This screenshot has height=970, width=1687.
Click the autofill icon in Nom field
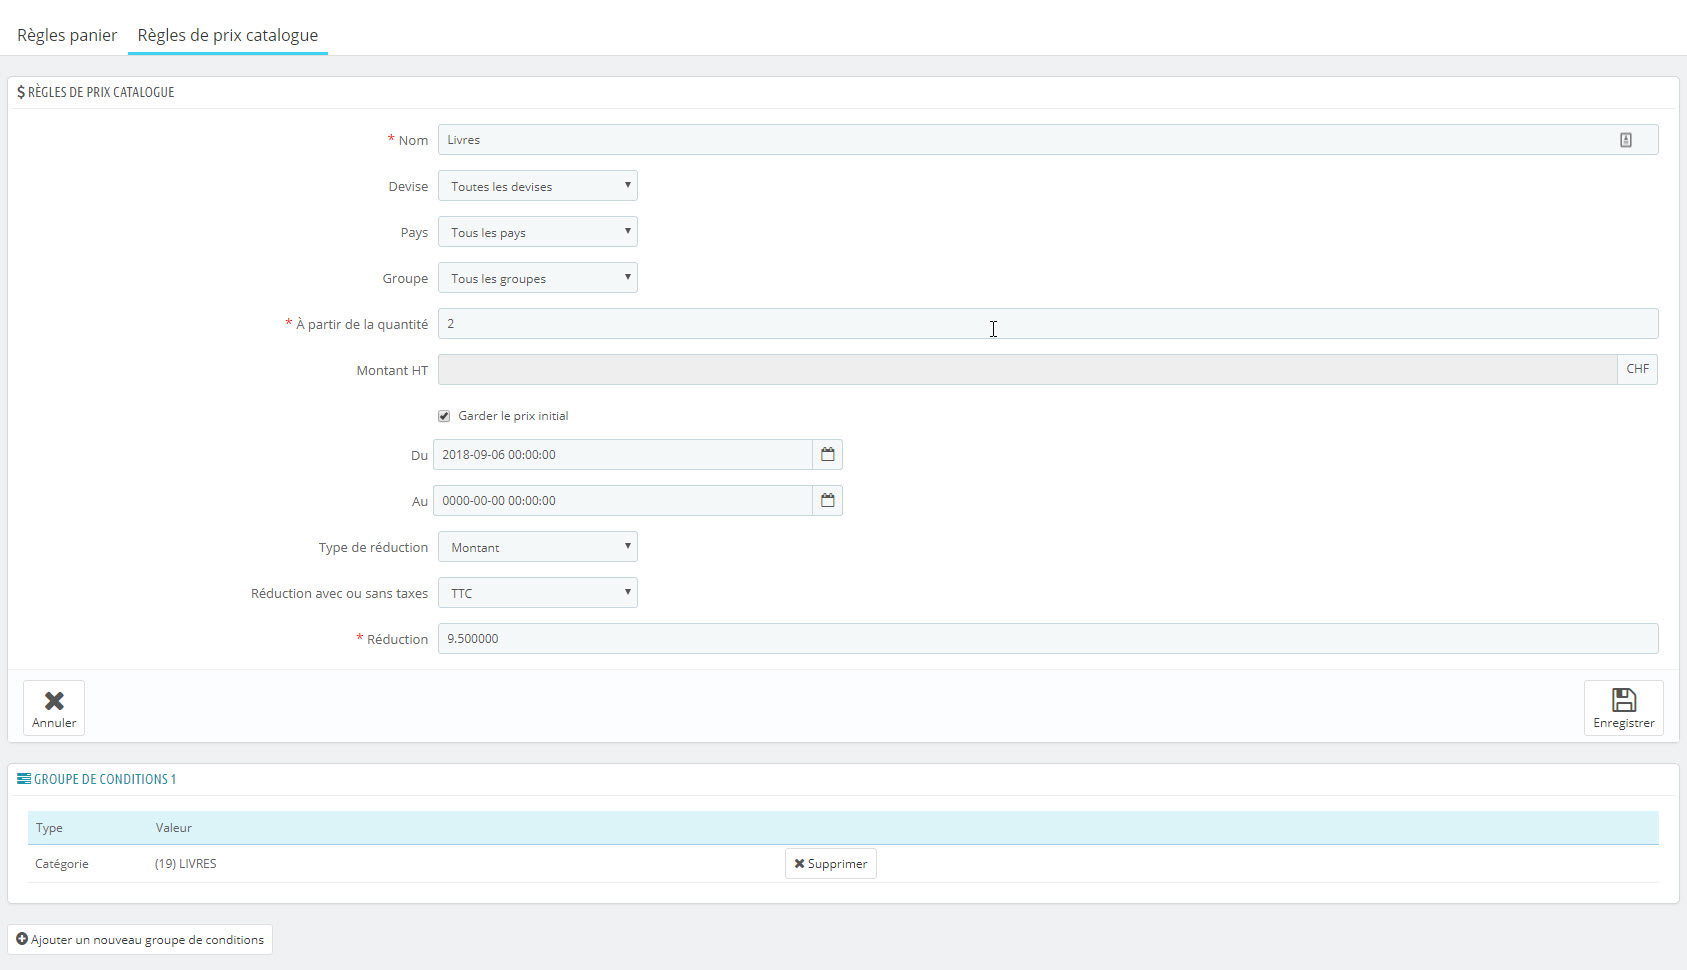1626,140
